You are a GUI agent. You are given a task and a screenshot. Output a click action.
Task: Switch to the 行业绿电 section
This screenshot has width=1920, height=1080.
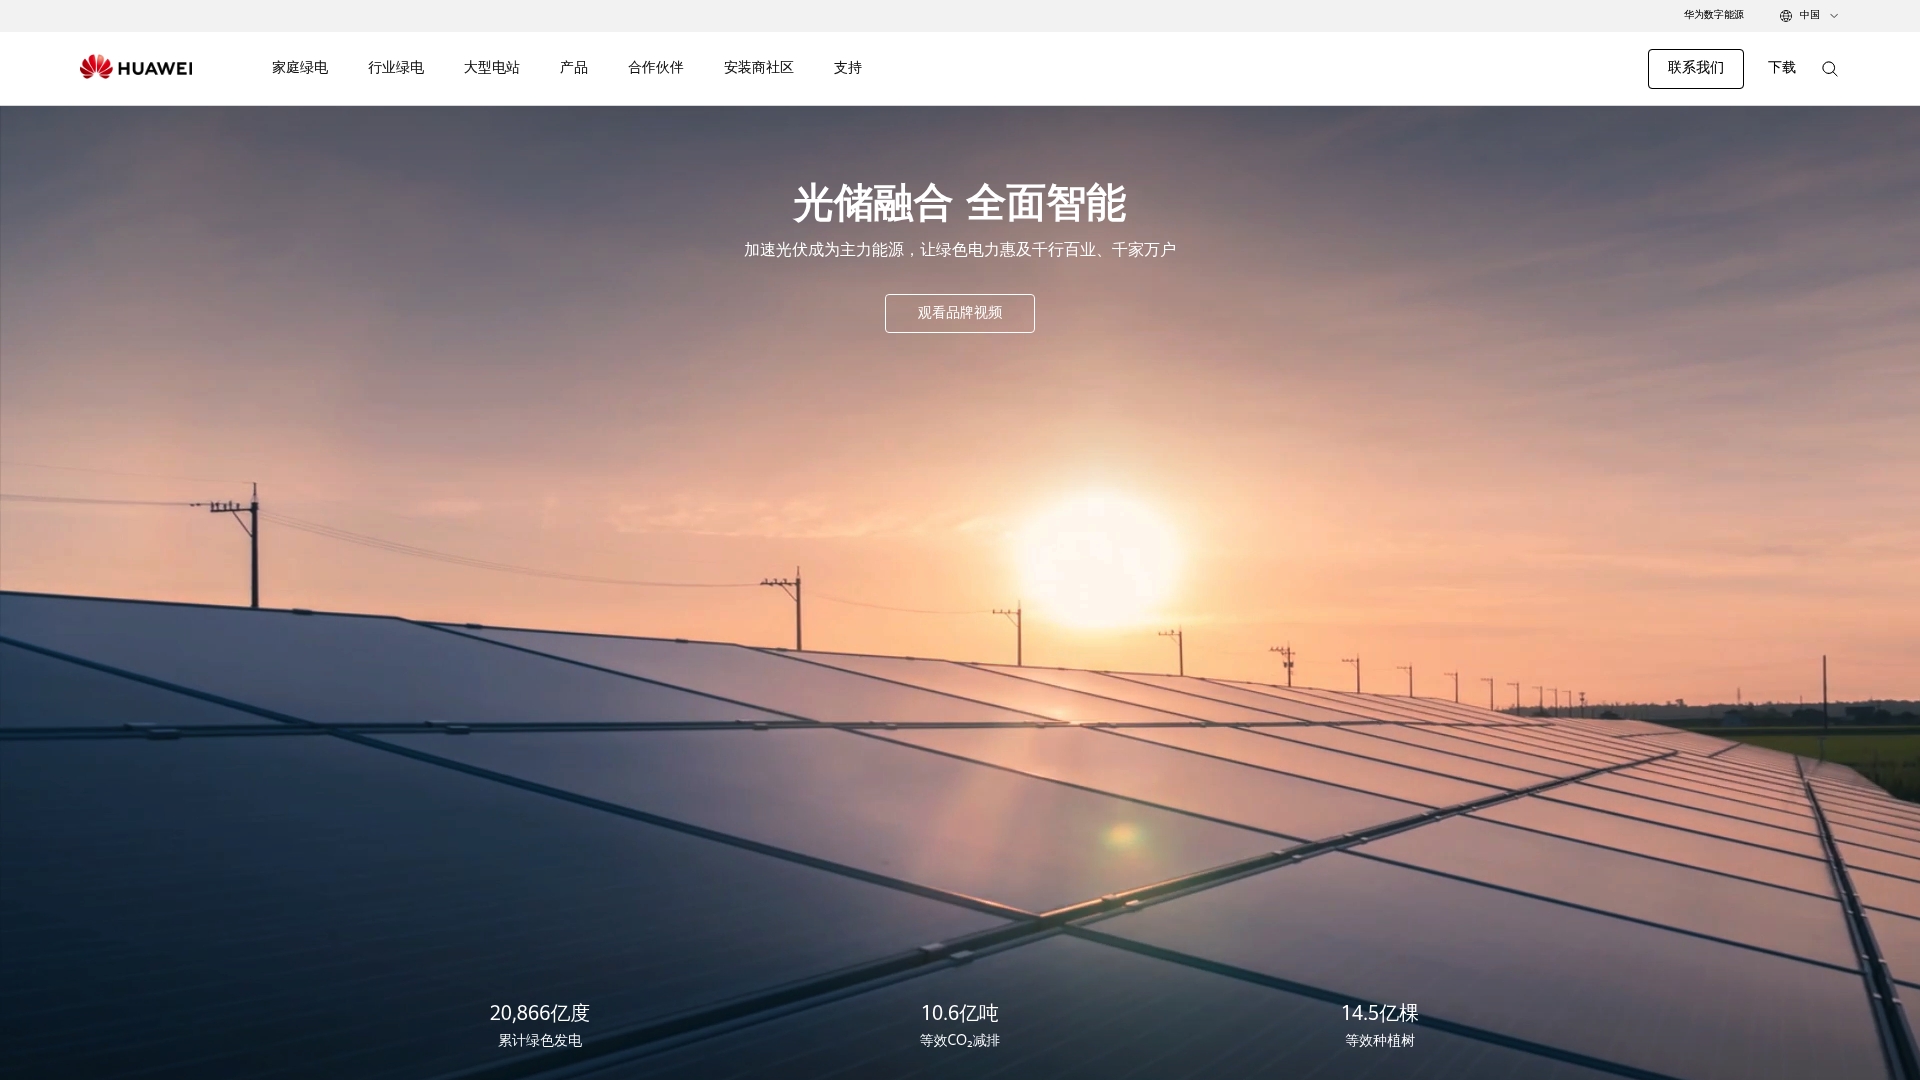click(x=396, y=68)
